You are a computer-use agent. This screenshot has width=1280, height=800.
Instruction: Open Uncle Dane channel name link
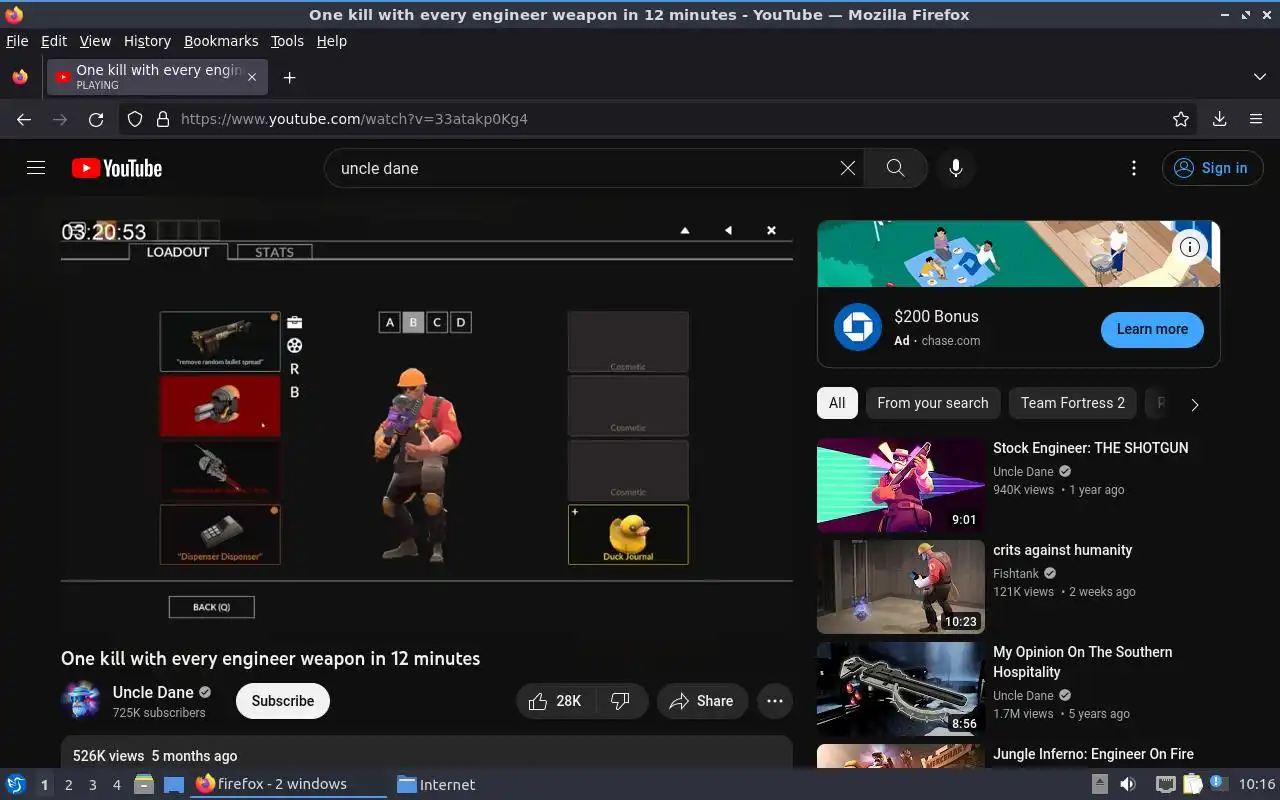point(153,692)
